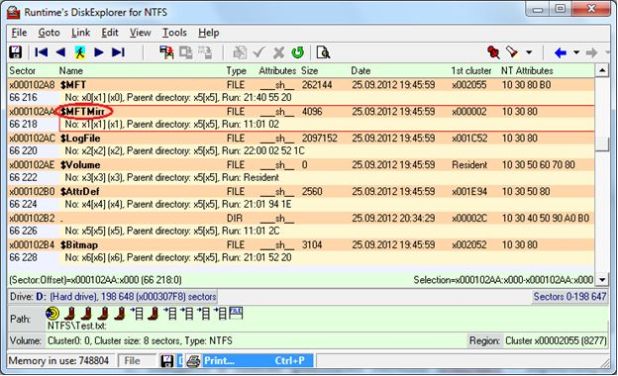The image size is (618, 376).
Task: Click the NTFS\Test.txt path text
Action: 77,326
